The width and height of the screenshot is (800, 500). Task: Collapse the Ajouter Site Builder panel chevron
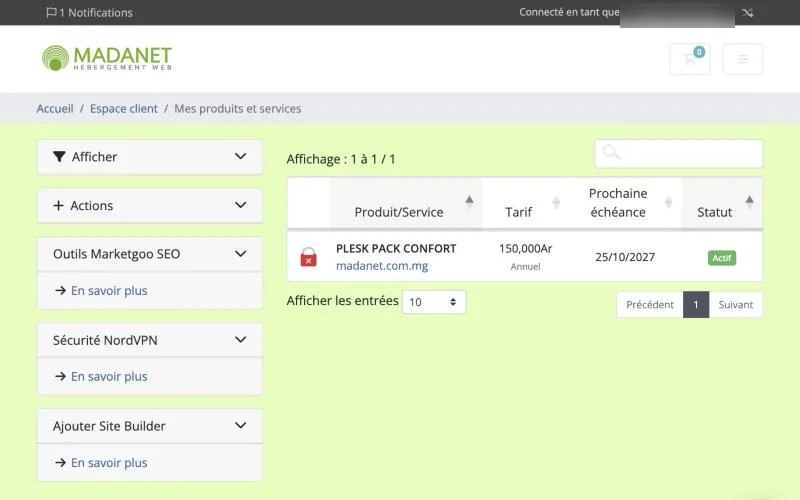[240, 425]
